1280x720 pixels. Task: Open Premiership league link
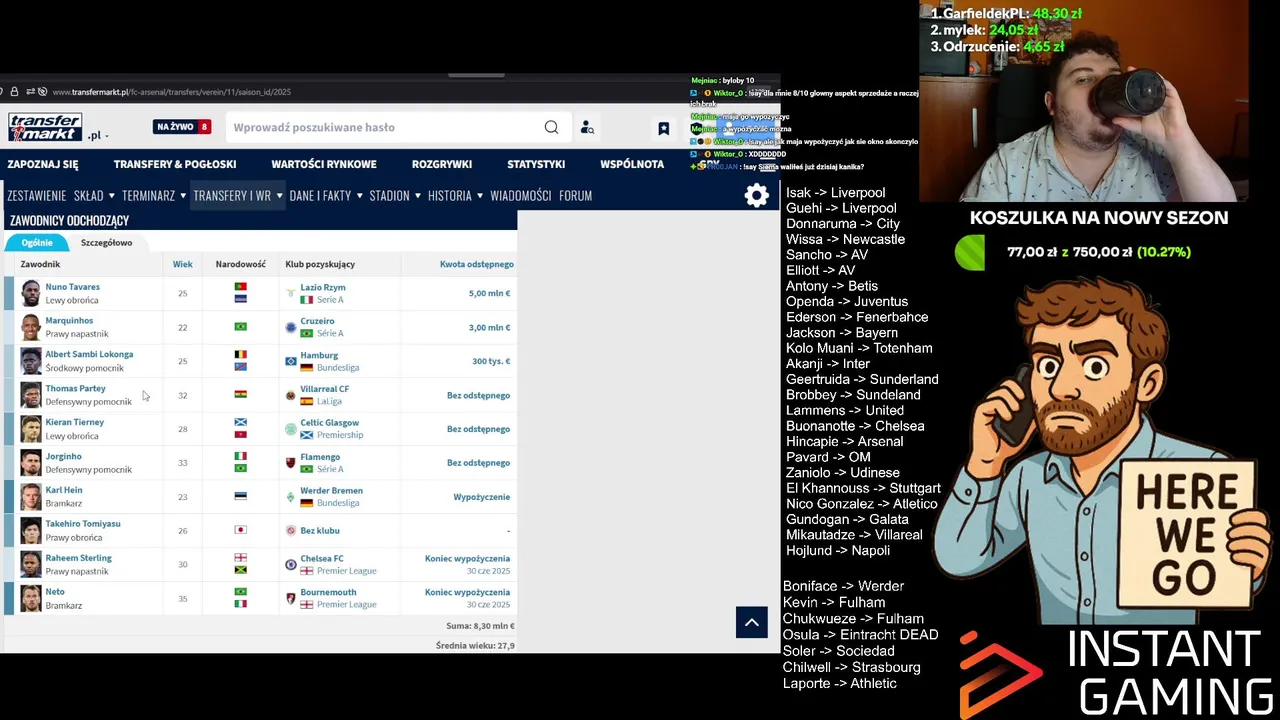tap(340, 435)
